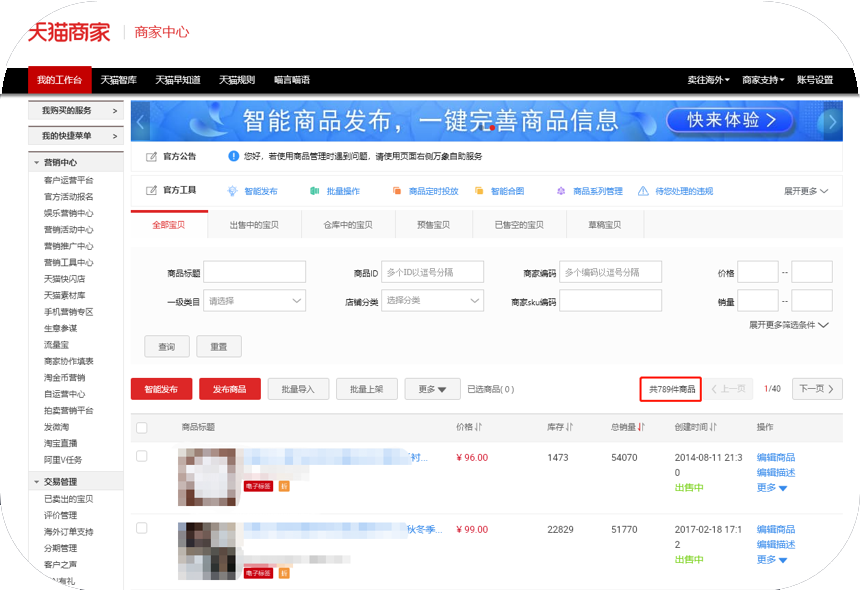The width and height of the screenshot is (861, 590).
Task: Click the green 批量操作 icon
Action: click(315, 191)
